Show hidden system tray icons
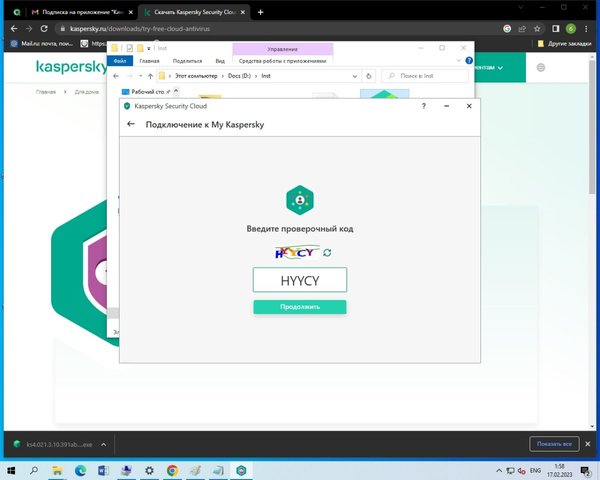 tap(499, 471)
